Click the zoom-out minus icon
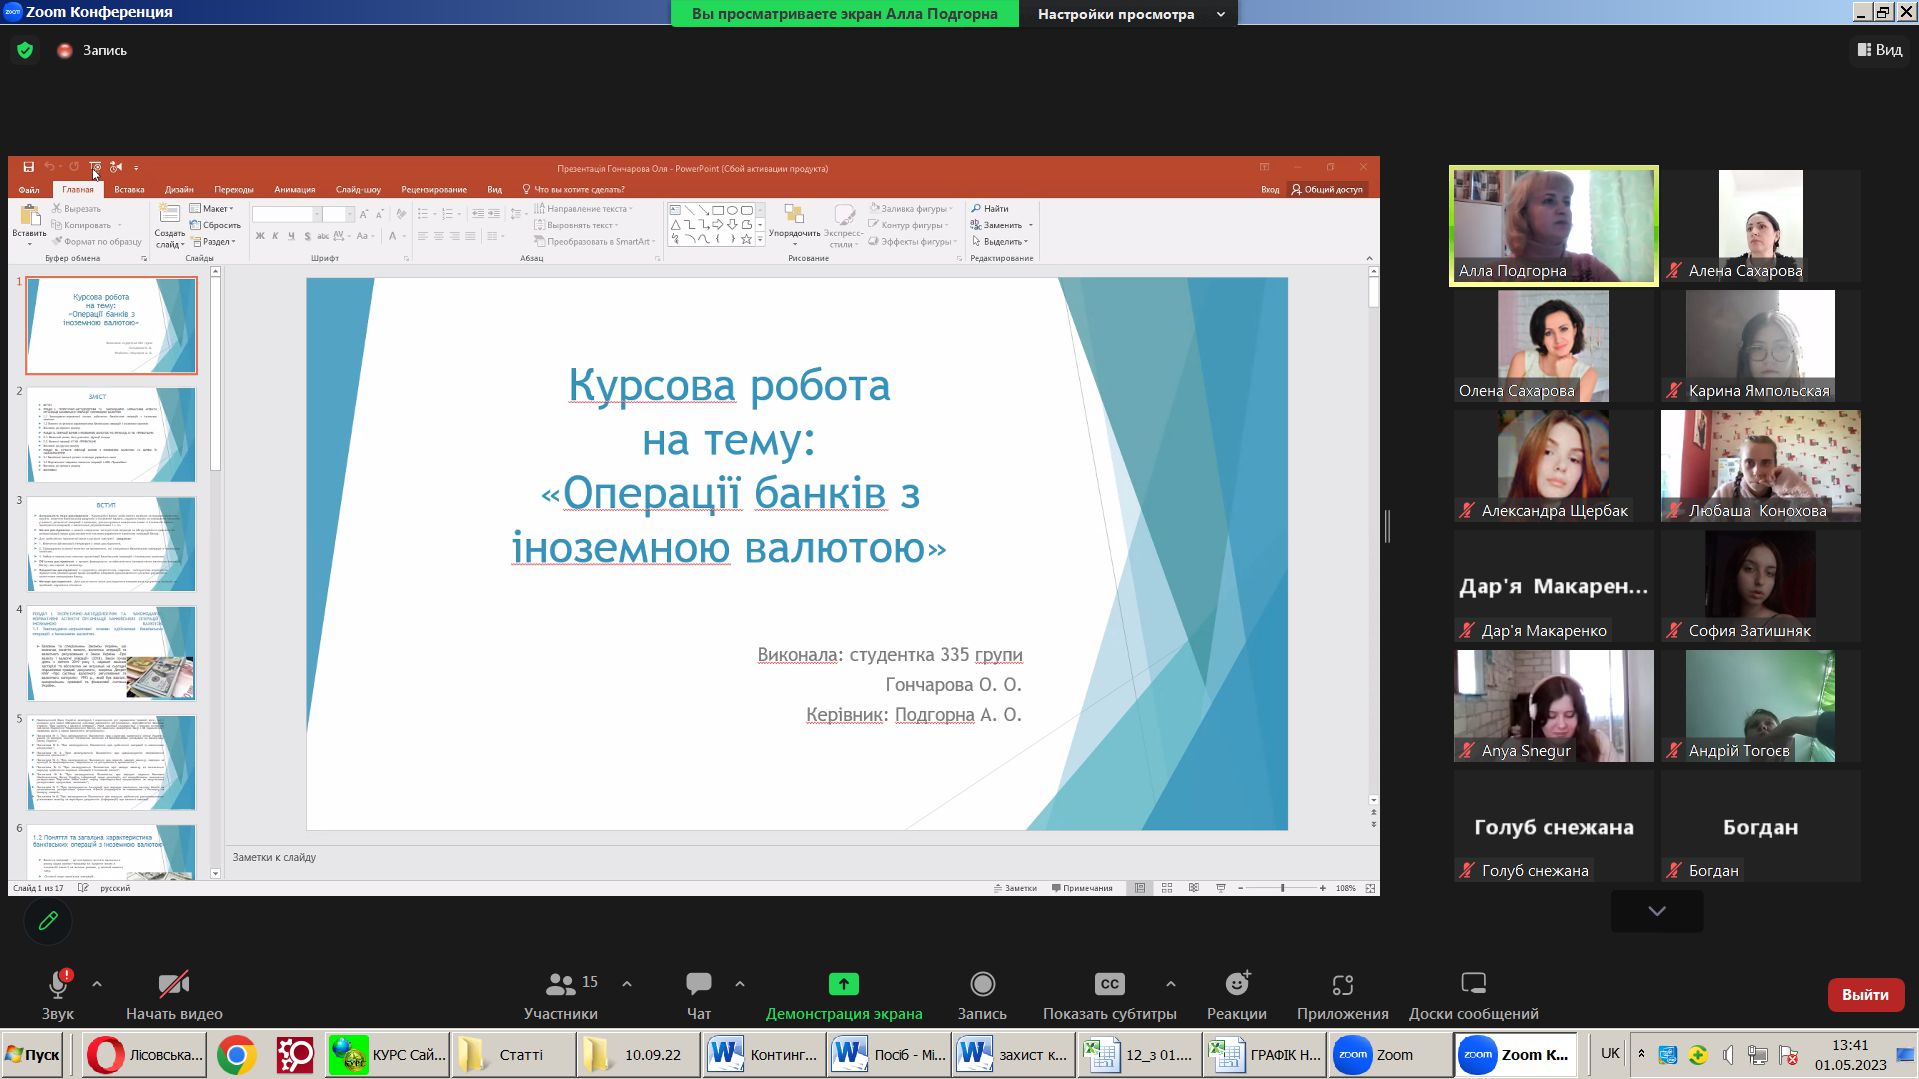Image resolution: width=1919 pixels, height=1079 pixels. point(1241,888)
